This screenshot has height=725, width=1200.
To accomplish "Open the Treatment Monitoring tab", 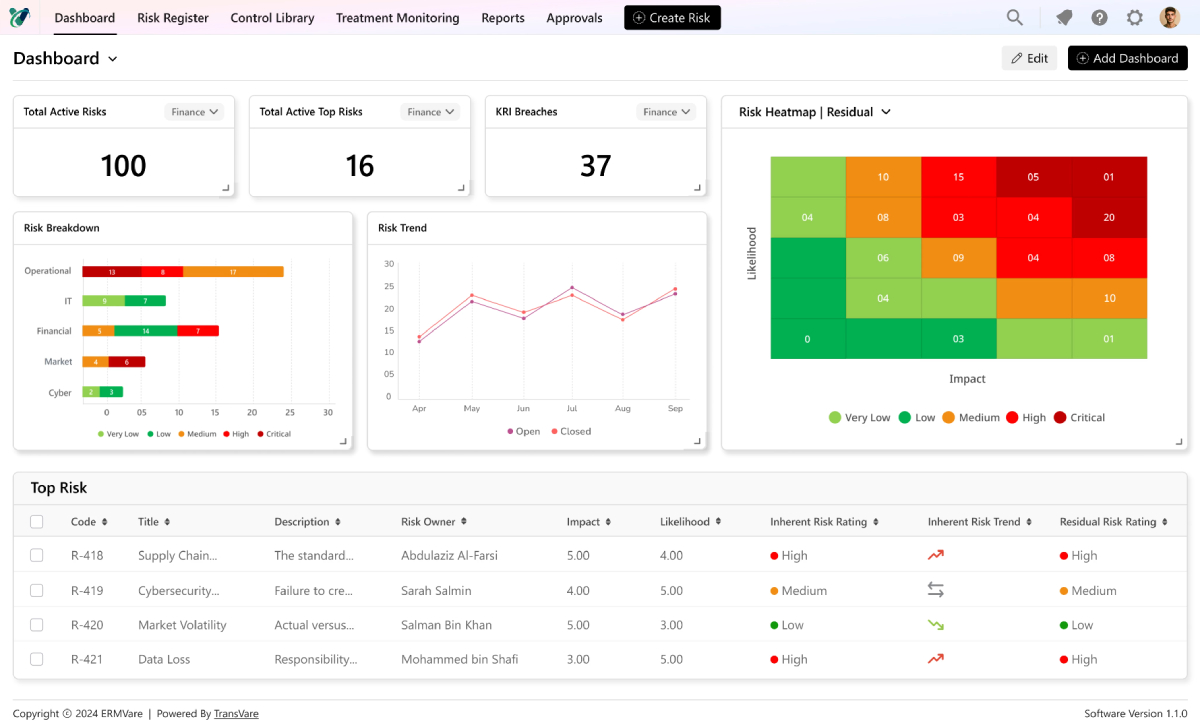I will click(397, 17).
